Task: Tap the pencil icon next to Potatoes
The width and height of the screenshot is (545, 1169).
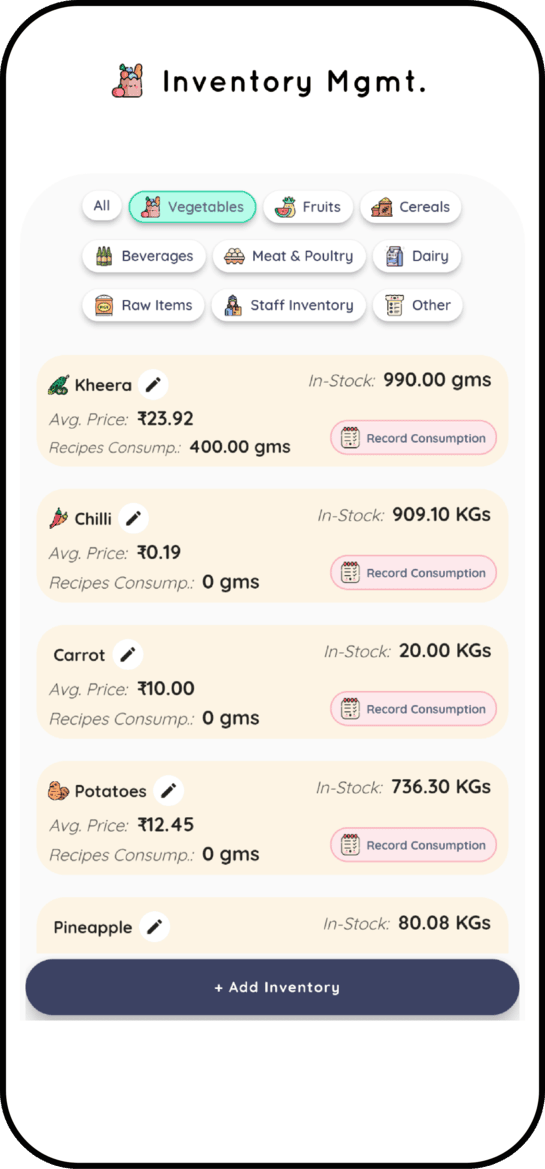Action: pos(168,790)
